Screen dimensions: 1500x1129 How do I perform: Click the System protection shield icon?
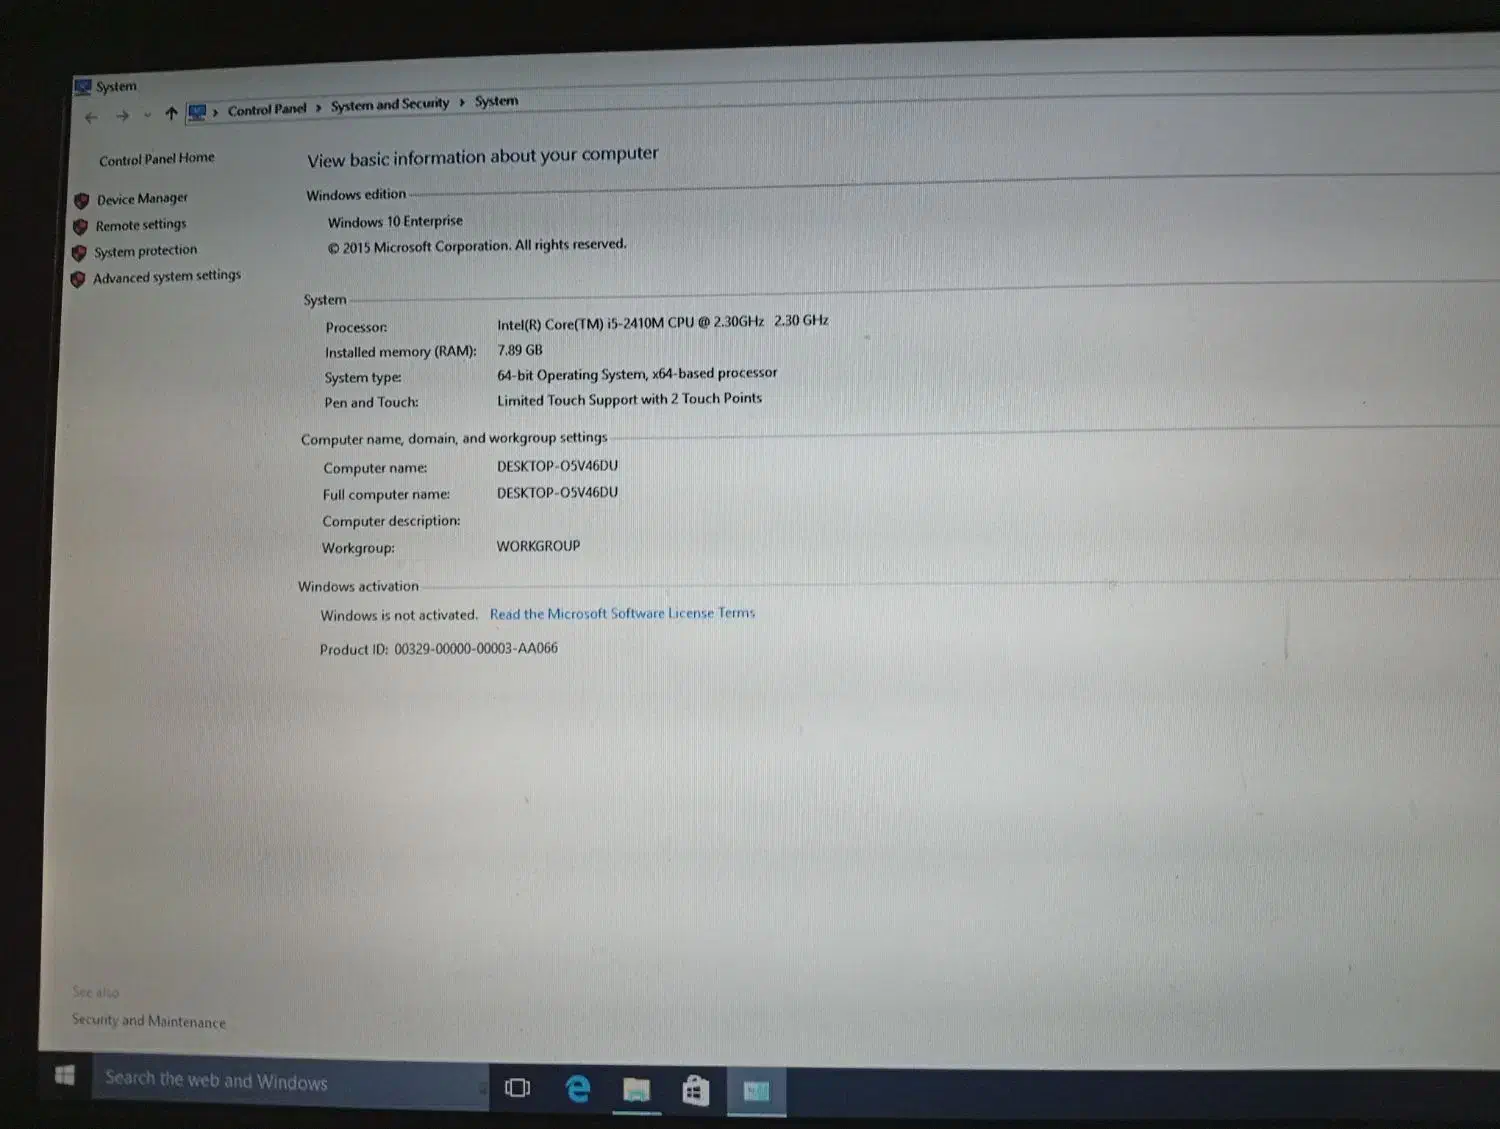pos(79,252)
